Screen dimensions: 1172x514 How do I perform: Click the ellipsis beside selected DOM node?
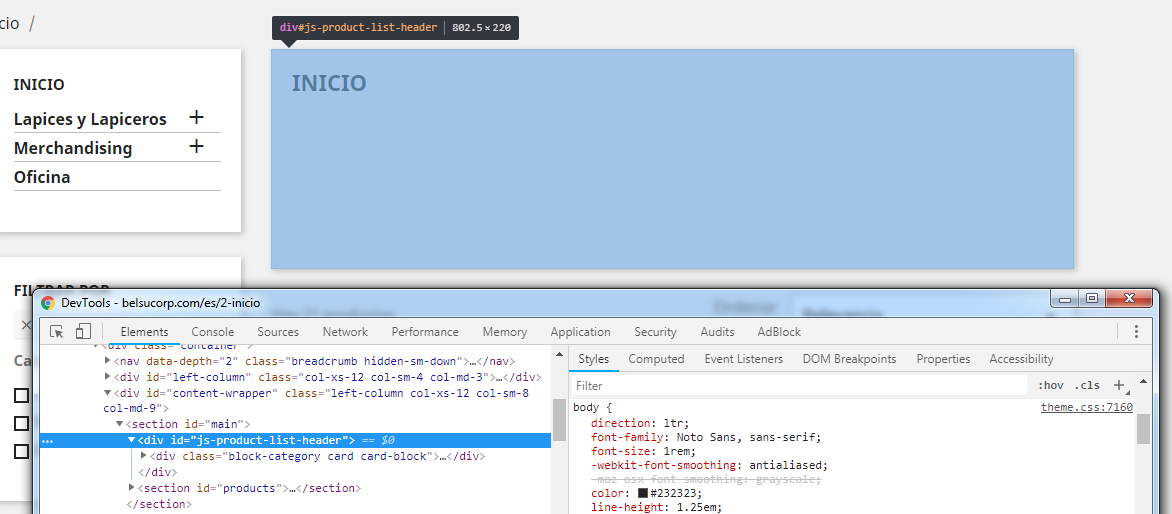pyautogui.click(x=48, y=441)
